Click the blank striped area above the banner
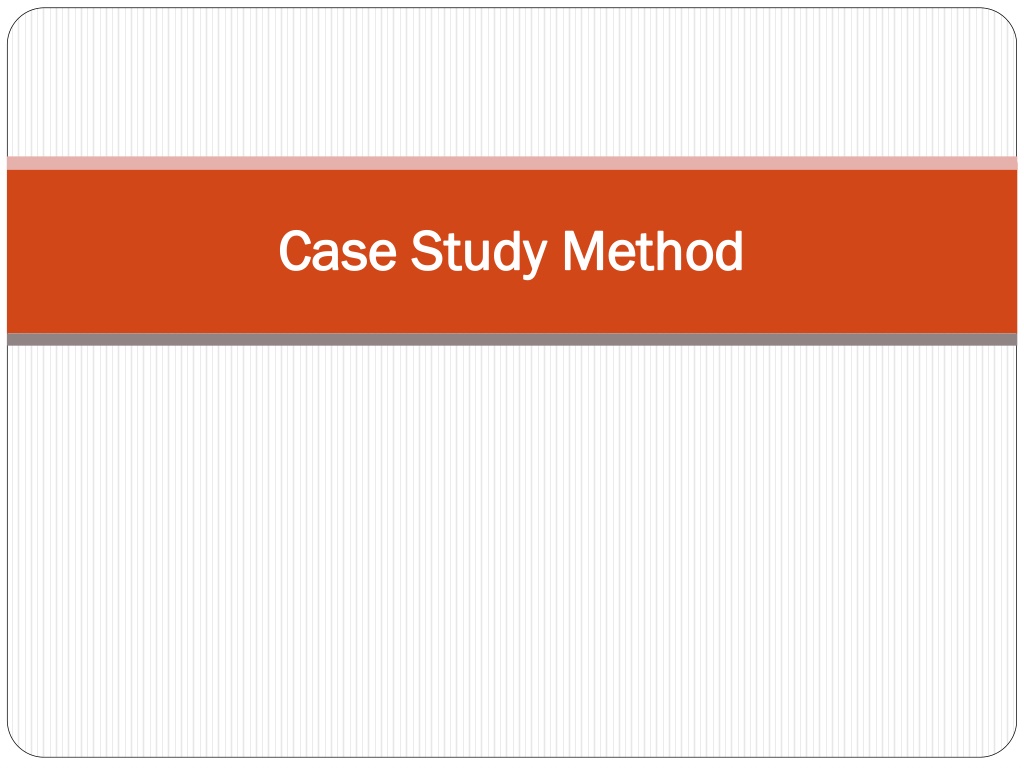The height and width of the screenshot is (768, 1024). [512, 83]
